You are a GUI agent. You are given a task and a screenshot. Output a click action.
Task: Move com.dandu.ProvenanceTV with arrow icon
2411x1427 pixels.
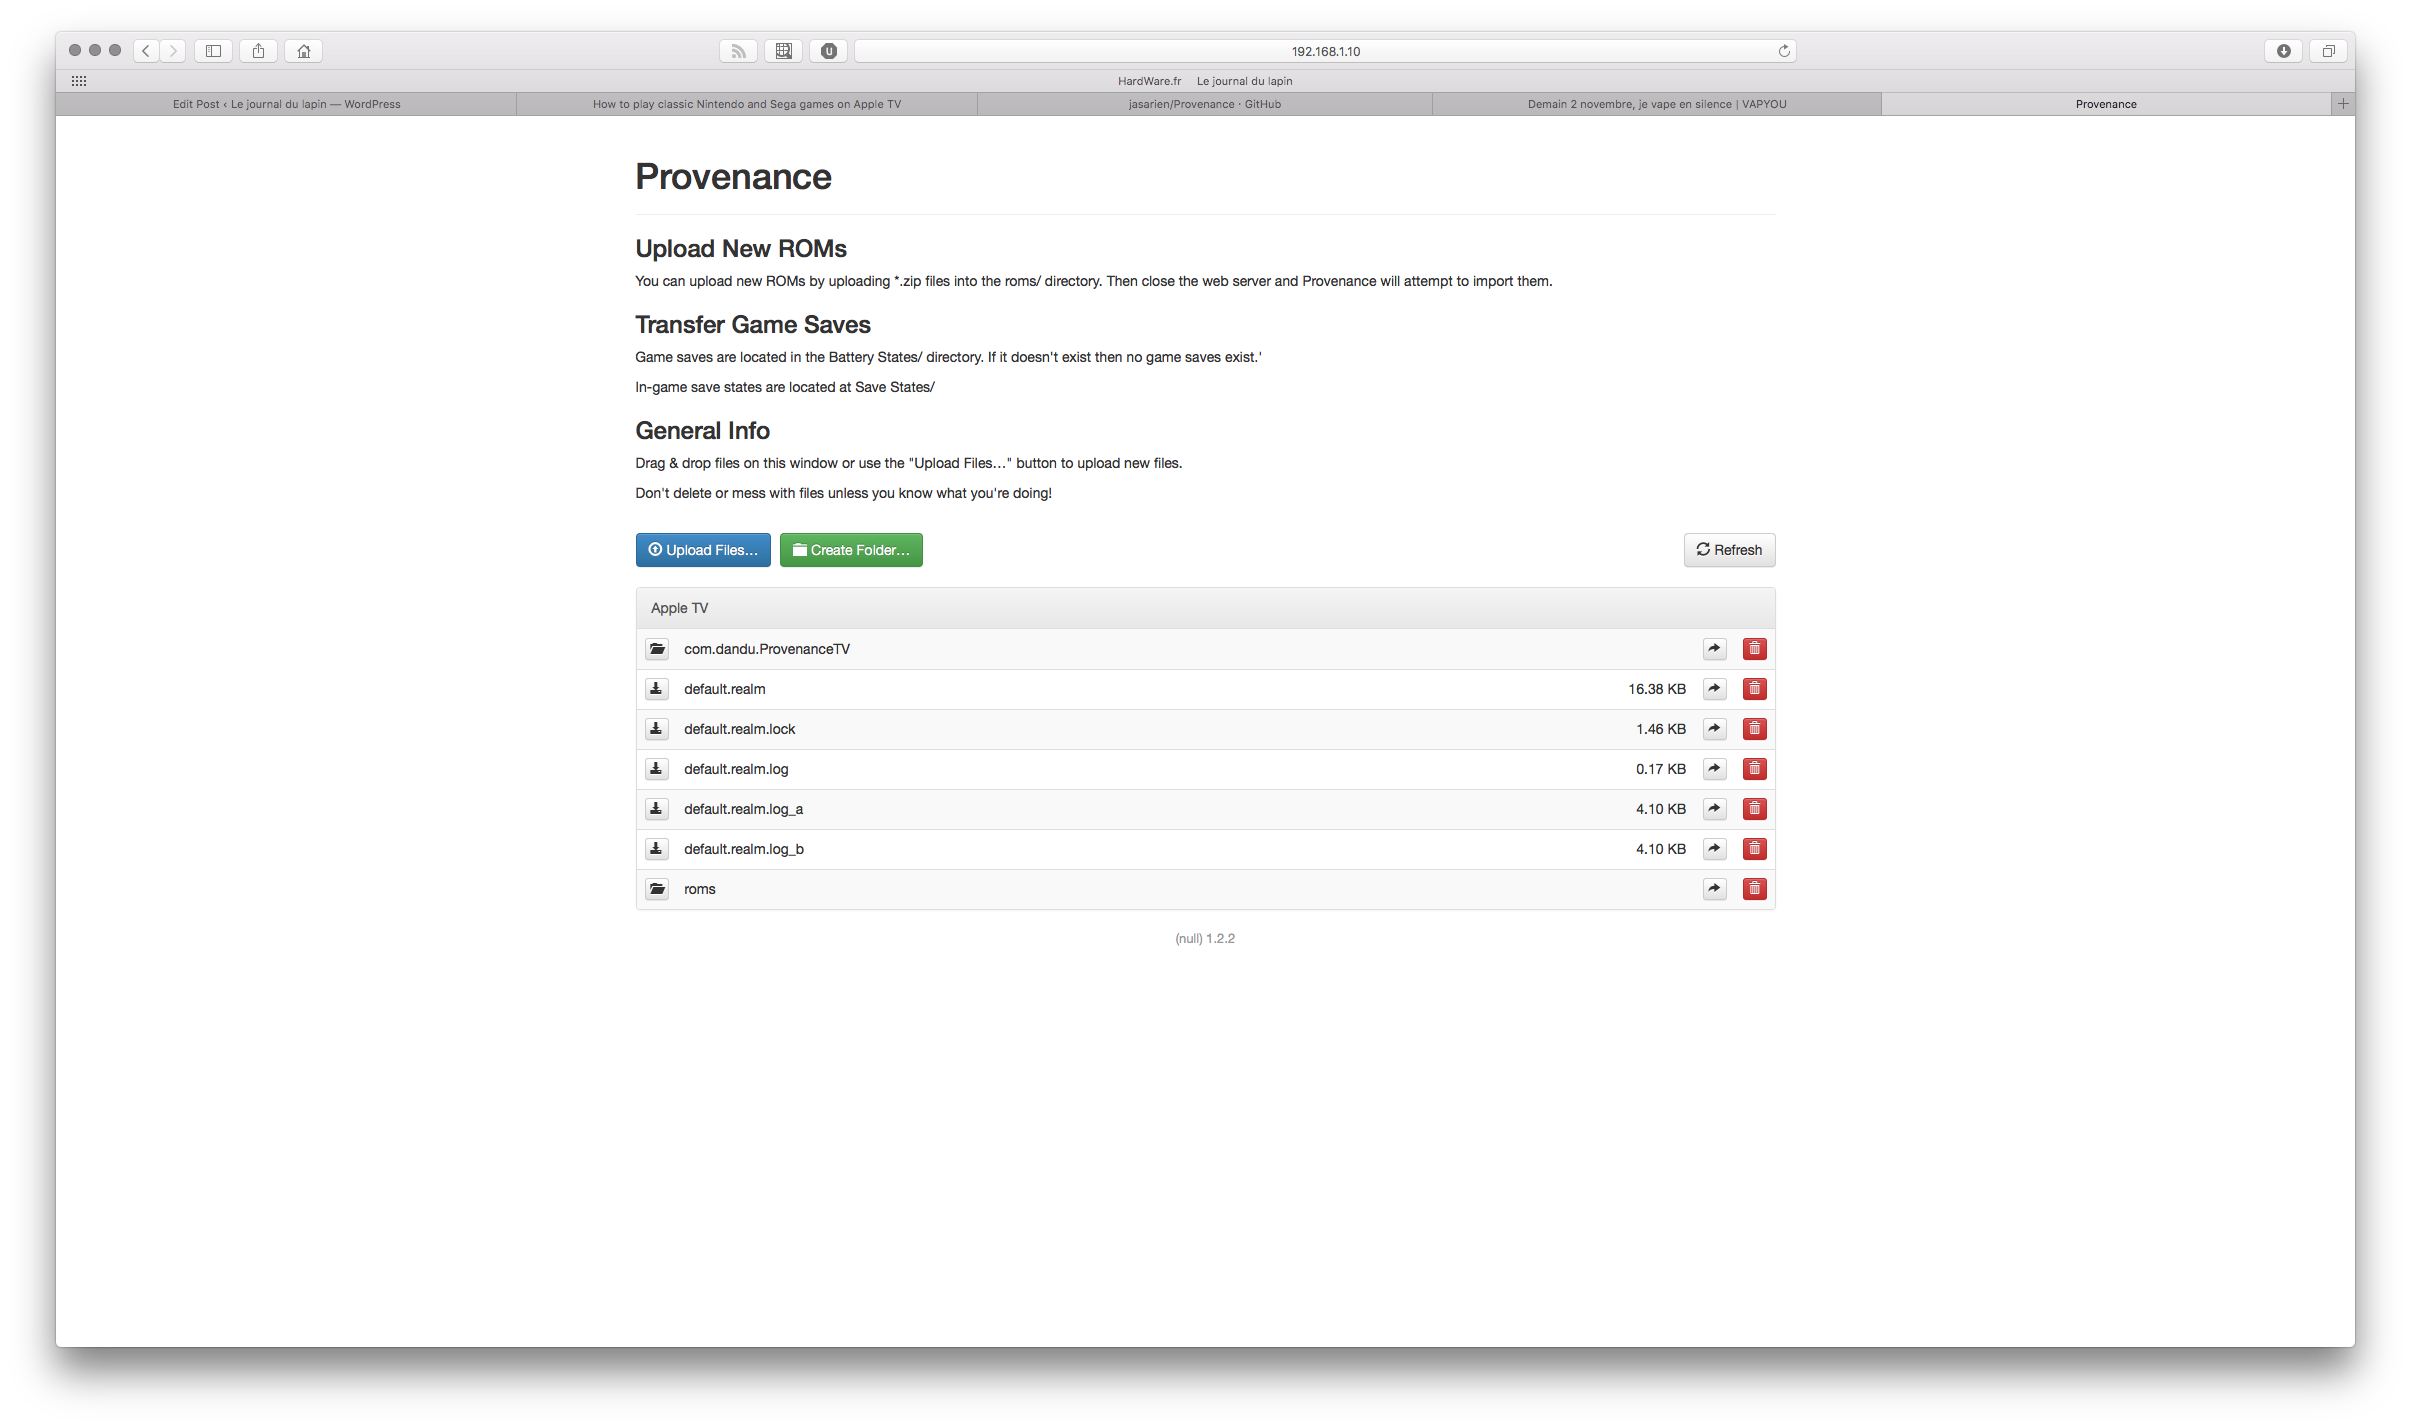click(x=1714, y=649)
